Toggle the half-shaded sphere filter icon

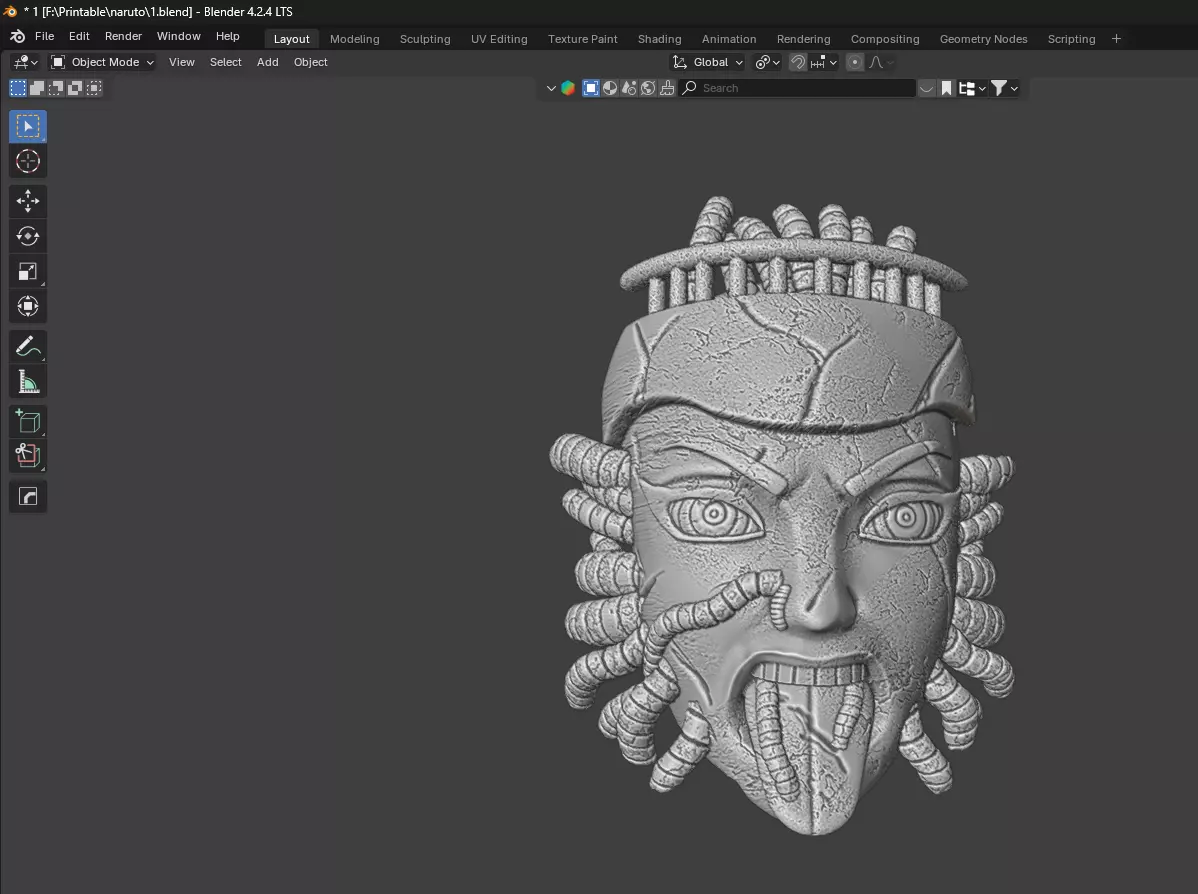click(610, 89)
